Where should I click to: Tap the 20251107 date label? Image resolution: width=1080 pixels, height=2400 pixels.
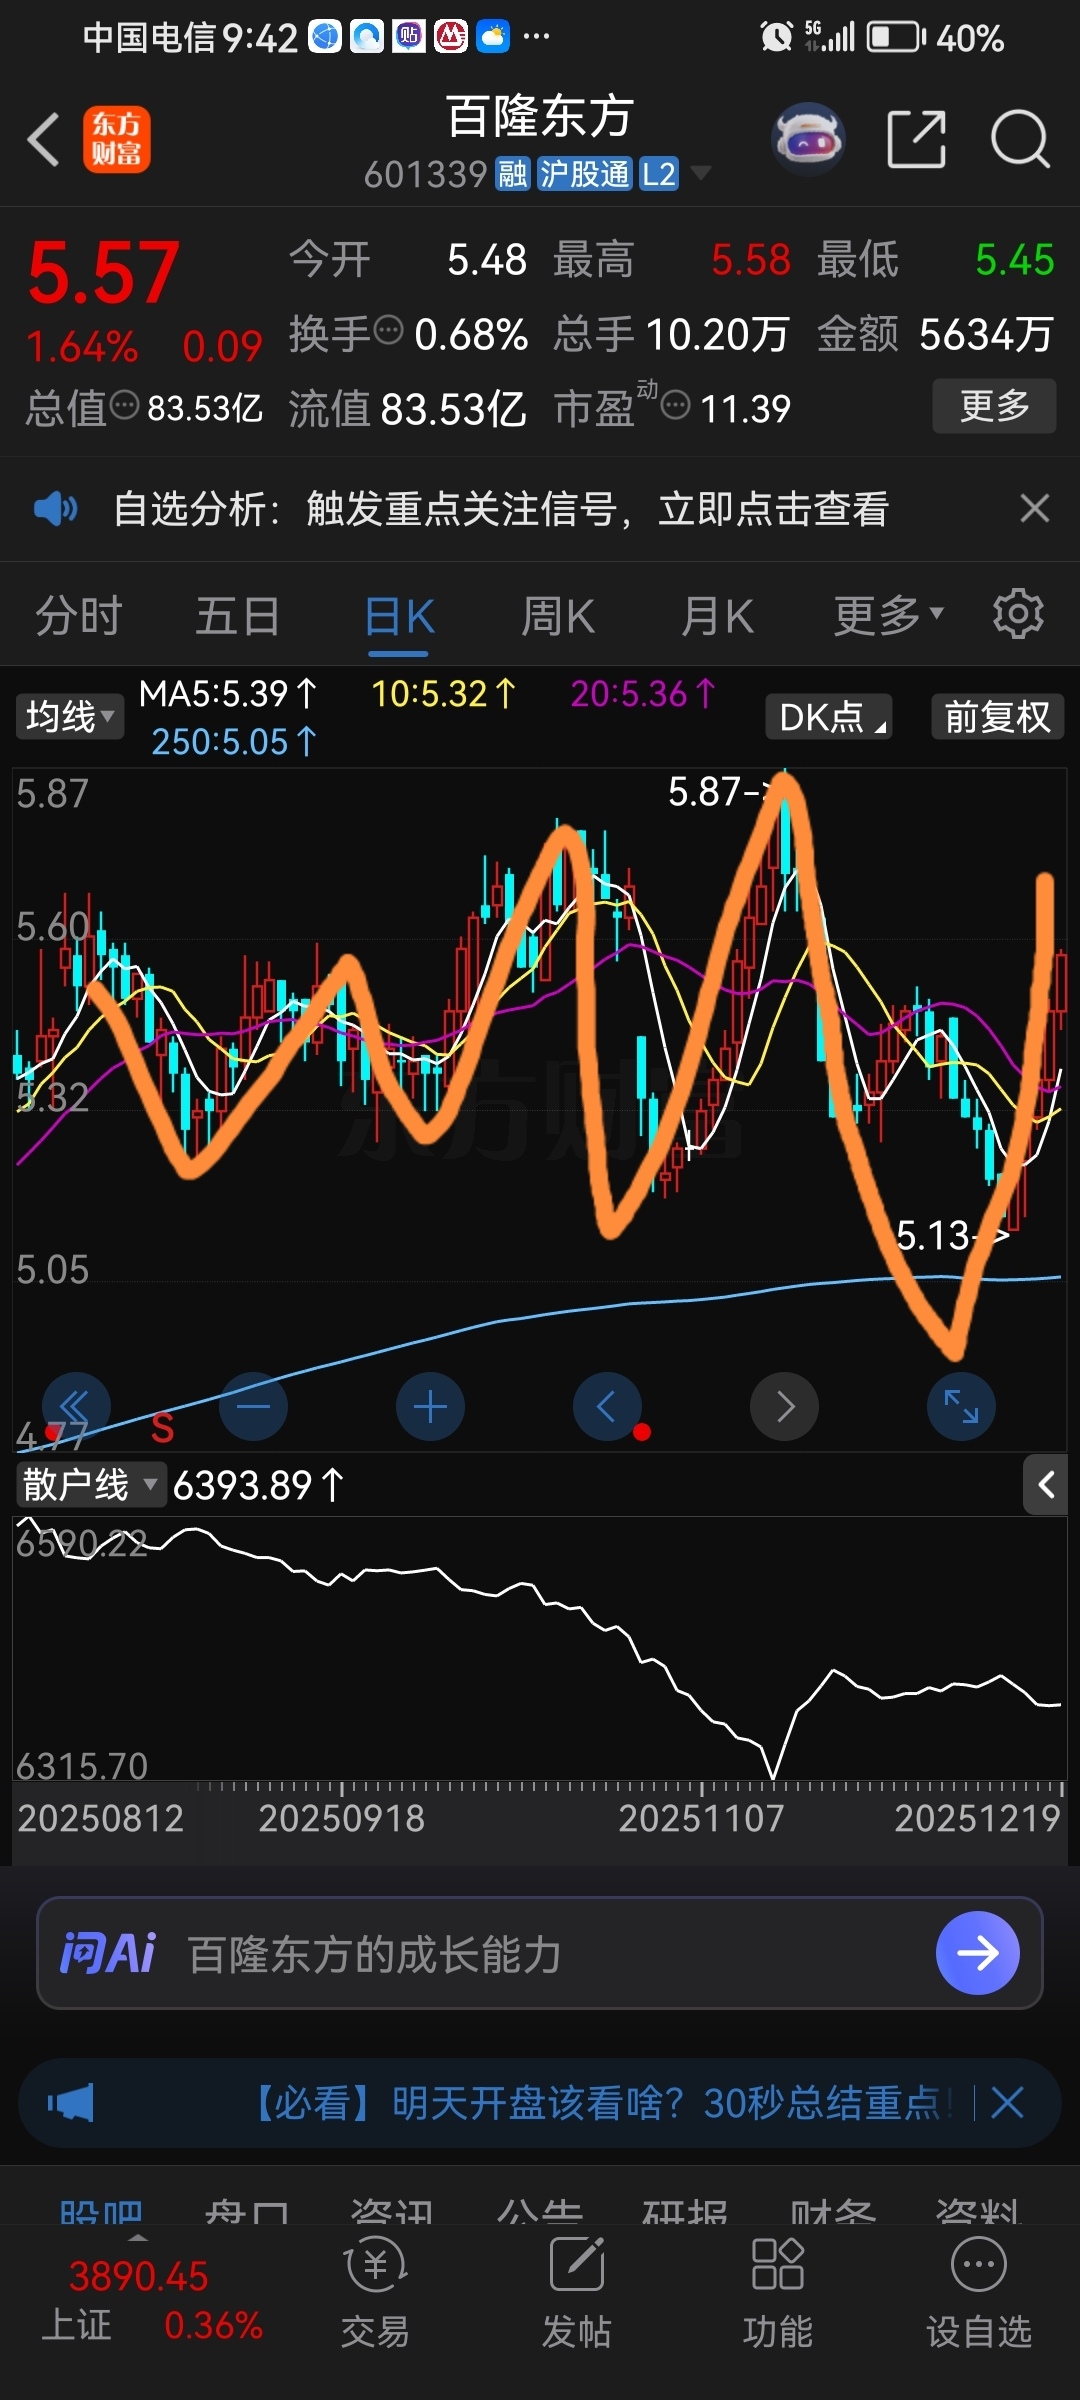tap(701, 1818)
